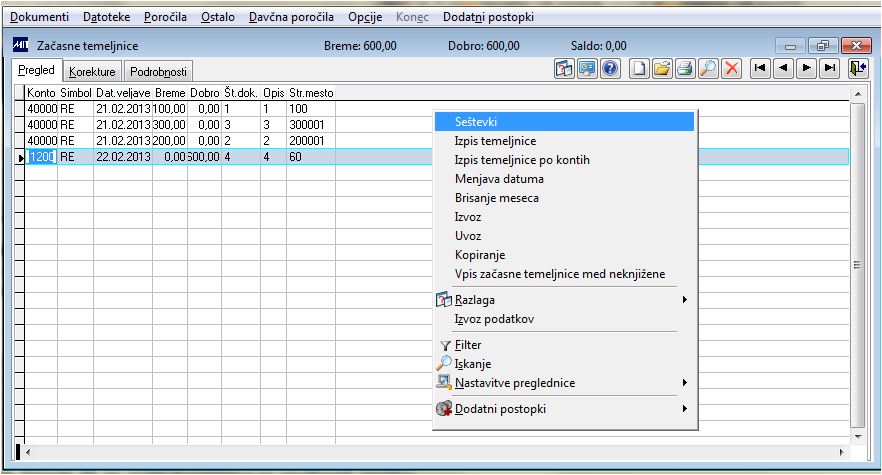Screen dimensions: 882x475
Task: Choose Seštevki from the context menu
Action: coord(564,122)
